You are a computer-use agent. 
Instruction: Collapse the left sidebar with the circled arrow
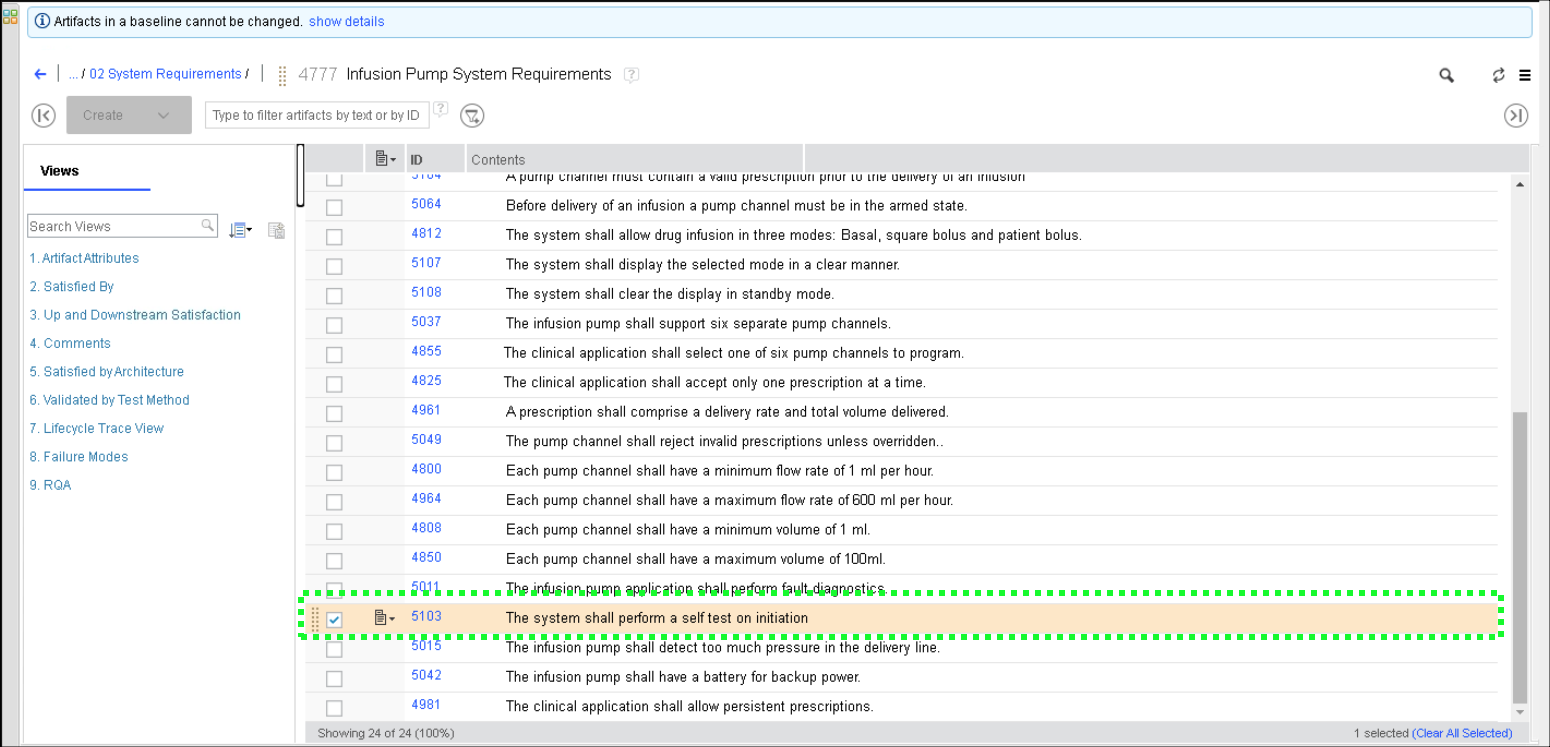click(x=44, y=116)
